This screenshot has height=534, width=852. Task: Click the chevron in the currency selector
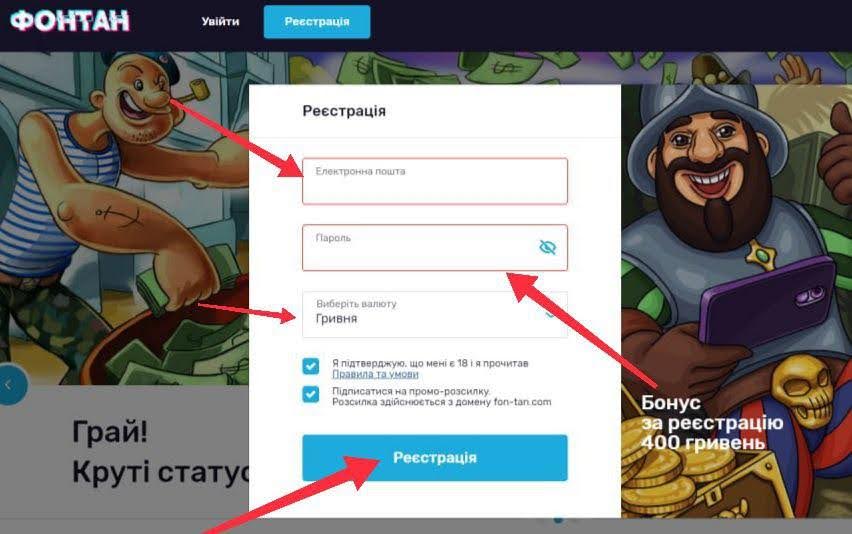pos(550,315)
